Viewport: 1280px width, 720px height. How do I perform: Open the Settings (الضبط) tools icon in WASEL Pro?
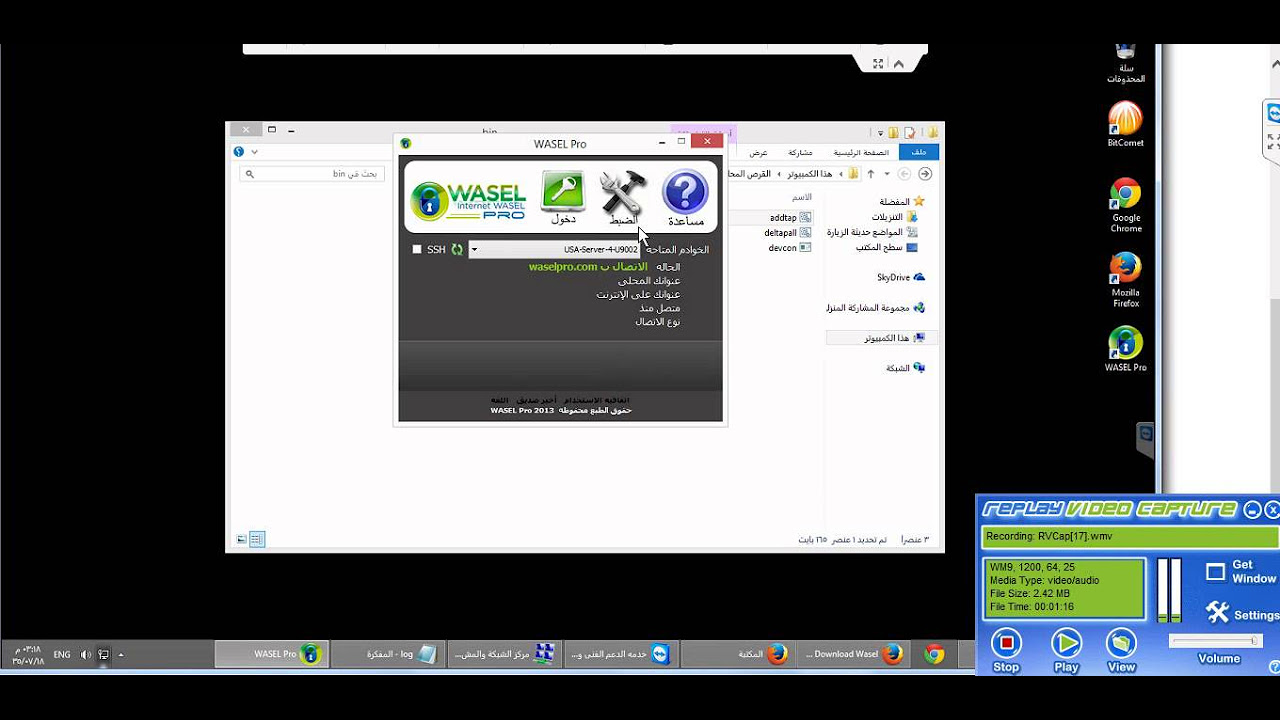tap(623, 196)
